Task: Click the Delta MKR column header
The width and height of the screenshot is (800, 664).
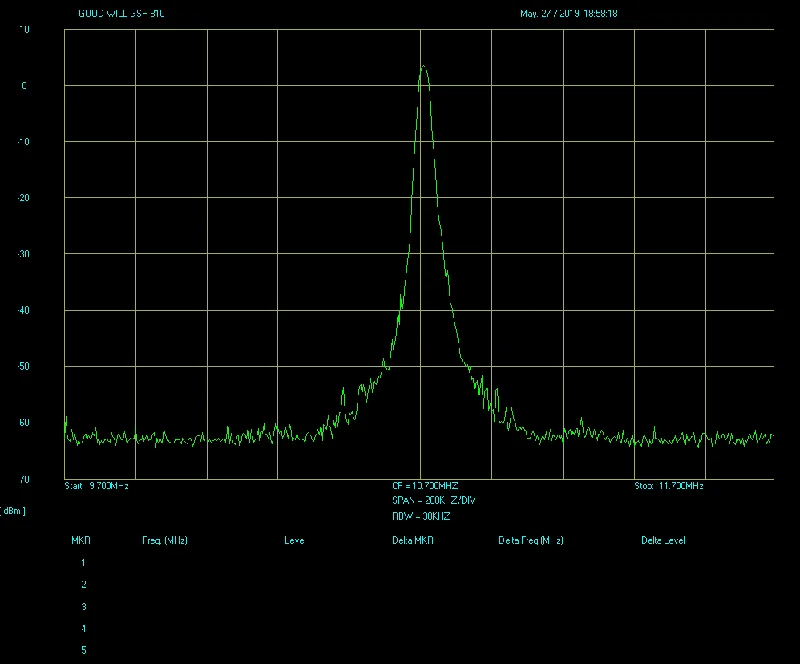Action: pyautogui.click(x=413, y=540)
